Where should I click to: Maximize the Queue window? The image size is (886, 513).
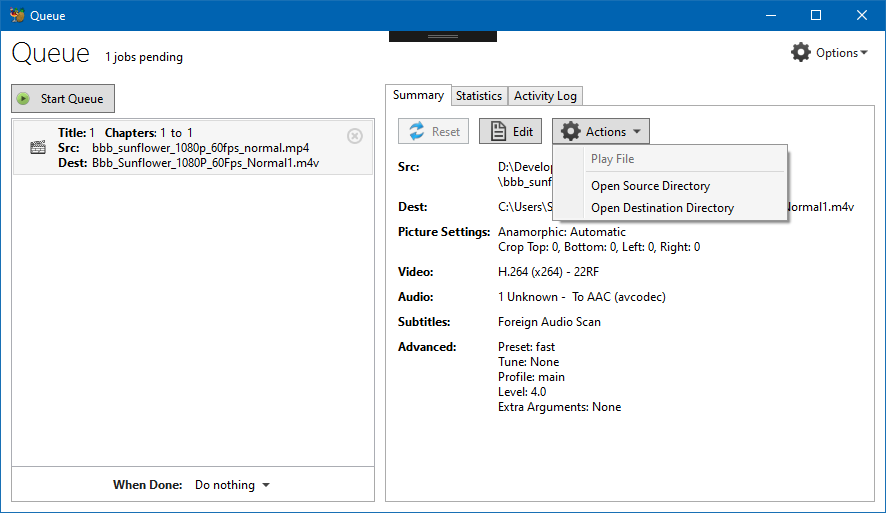click(x=816, y=15)
